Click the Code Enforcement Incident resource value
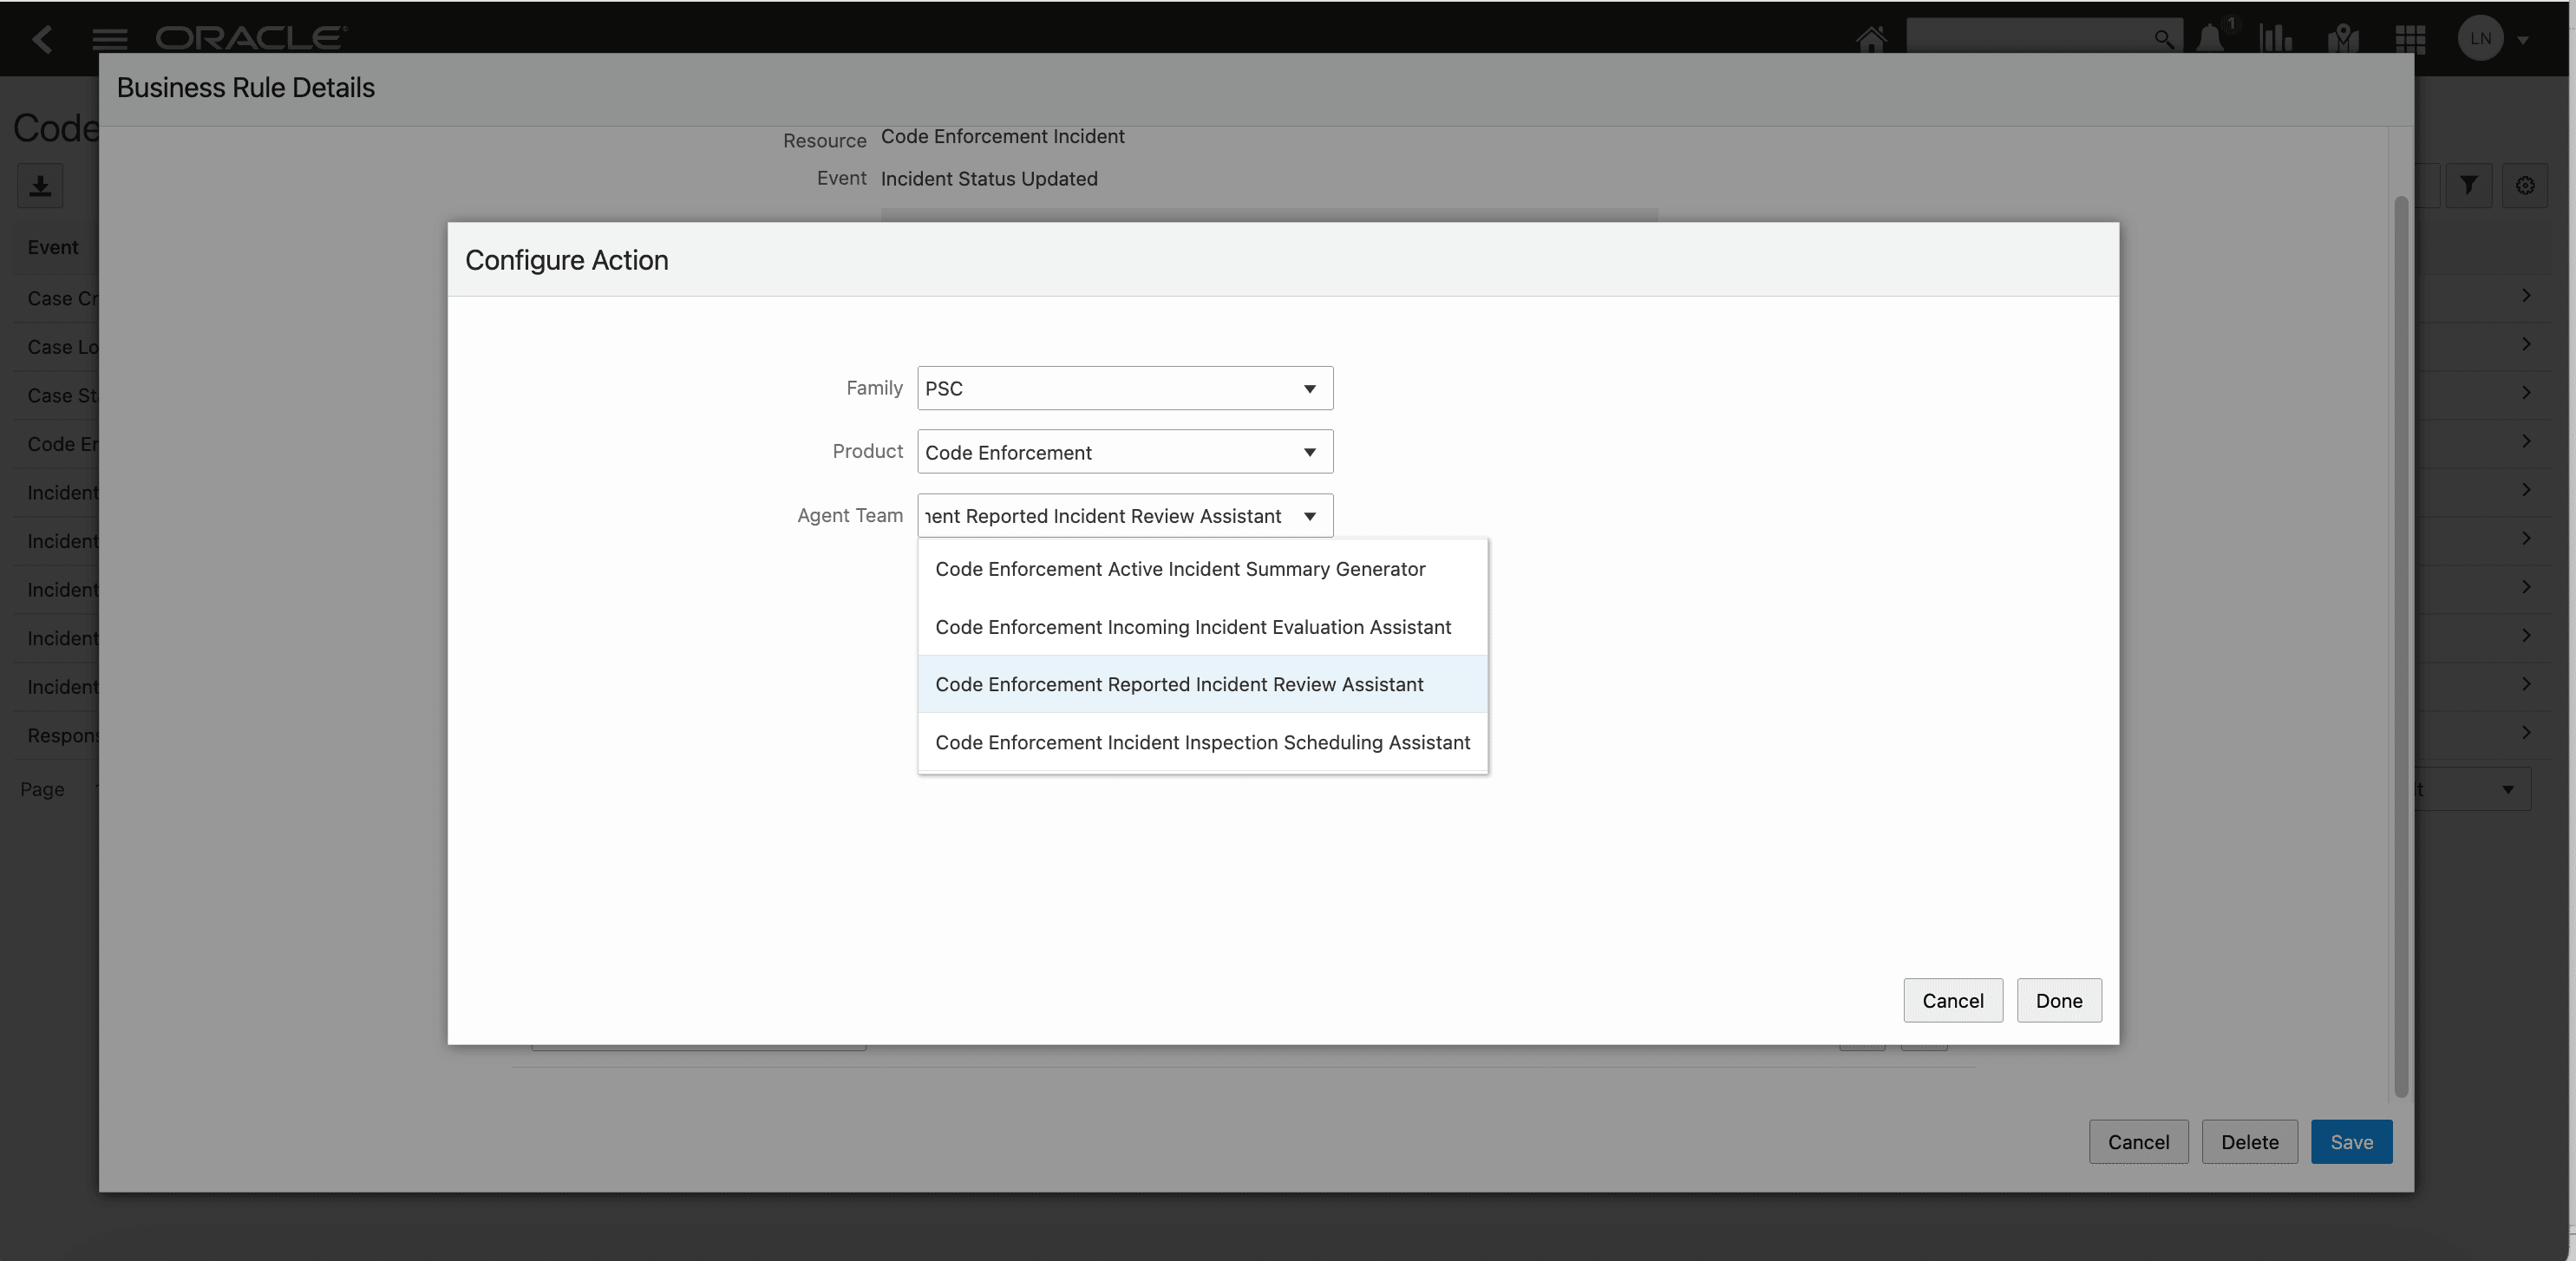This screenshot has width=2576, height=1261. 1002,136
